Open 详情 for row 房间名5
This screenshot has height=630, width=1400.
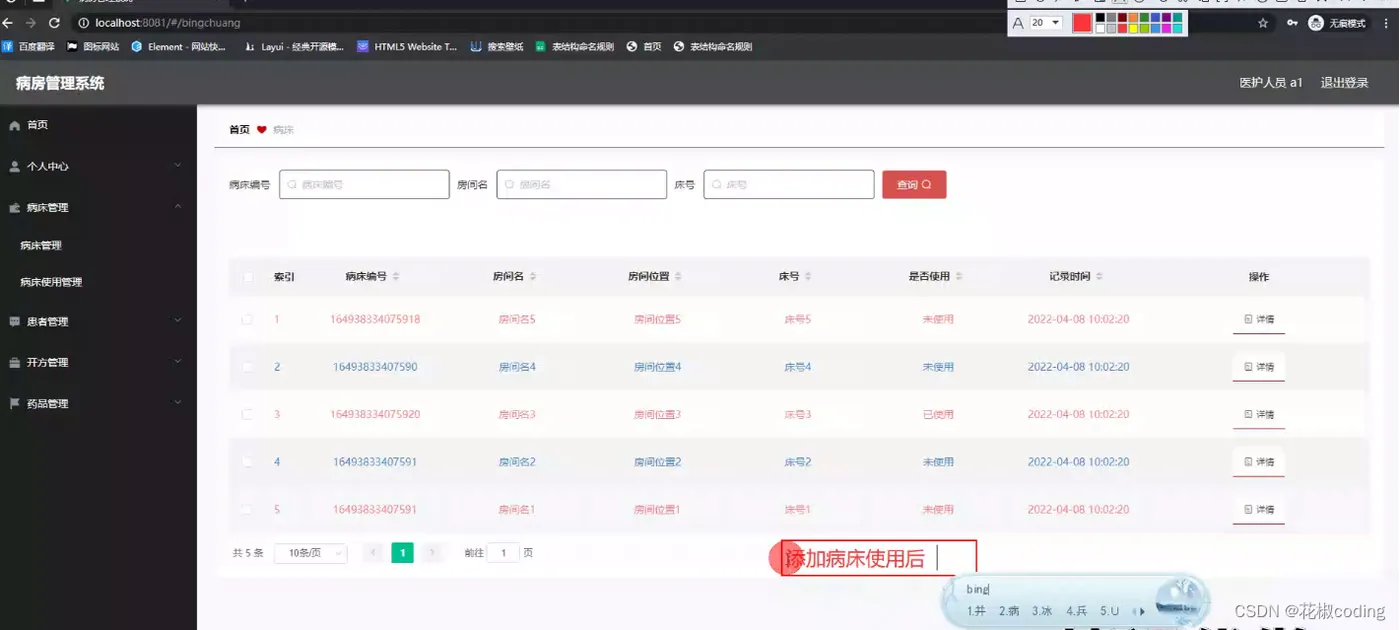1259,320
